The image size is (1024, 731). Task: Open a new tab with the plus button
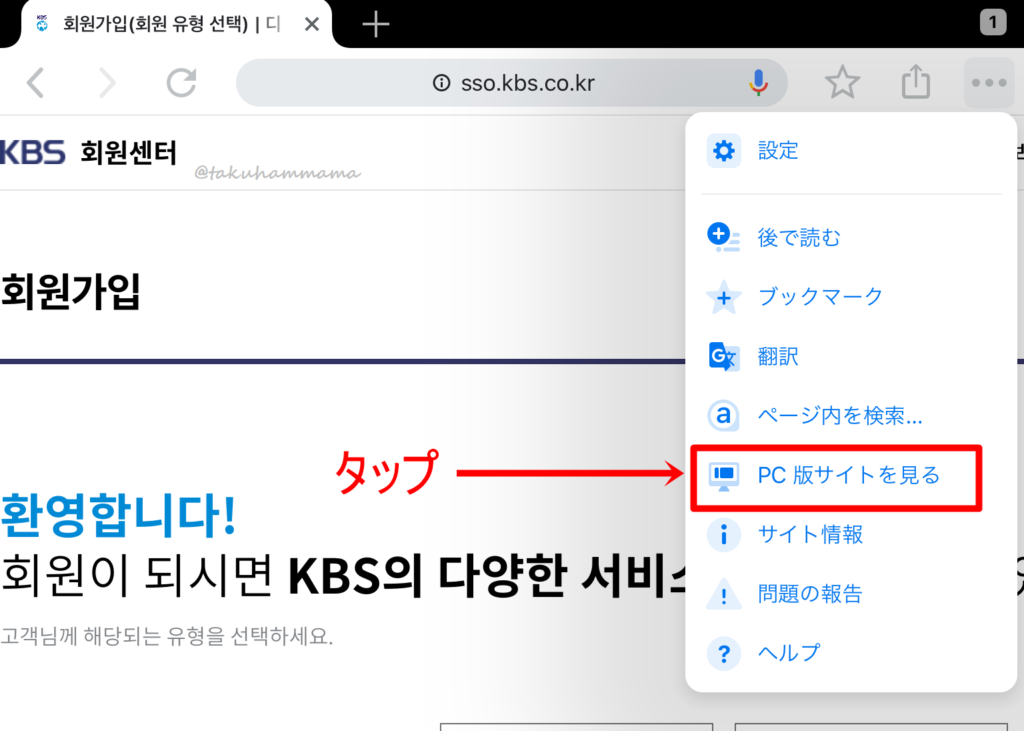[376, 24]
